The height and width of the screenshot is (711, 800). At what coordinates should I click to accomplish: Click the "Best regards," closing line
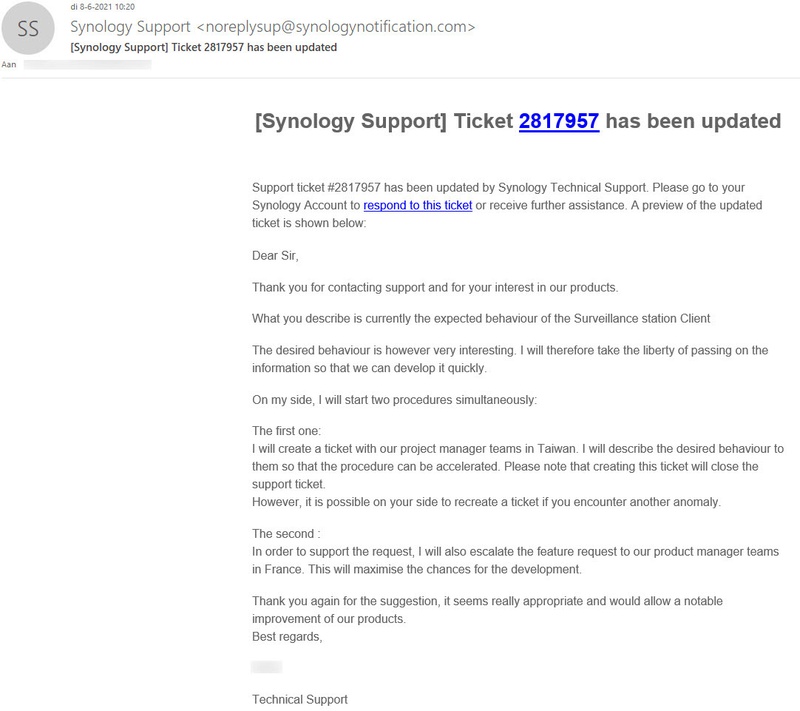click(x=288, y=636)
